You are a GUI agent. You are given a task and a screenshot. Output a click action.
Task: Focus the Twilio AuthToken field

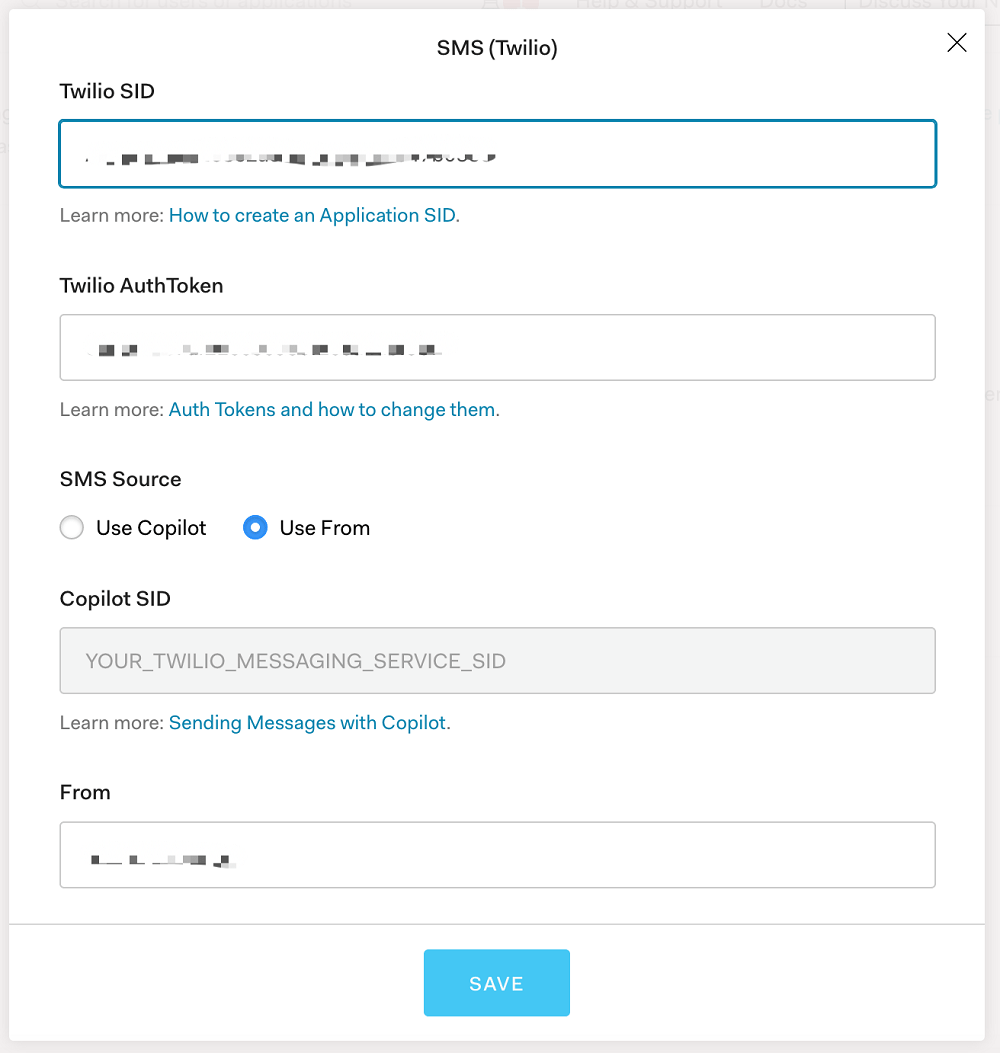[498, 347]
